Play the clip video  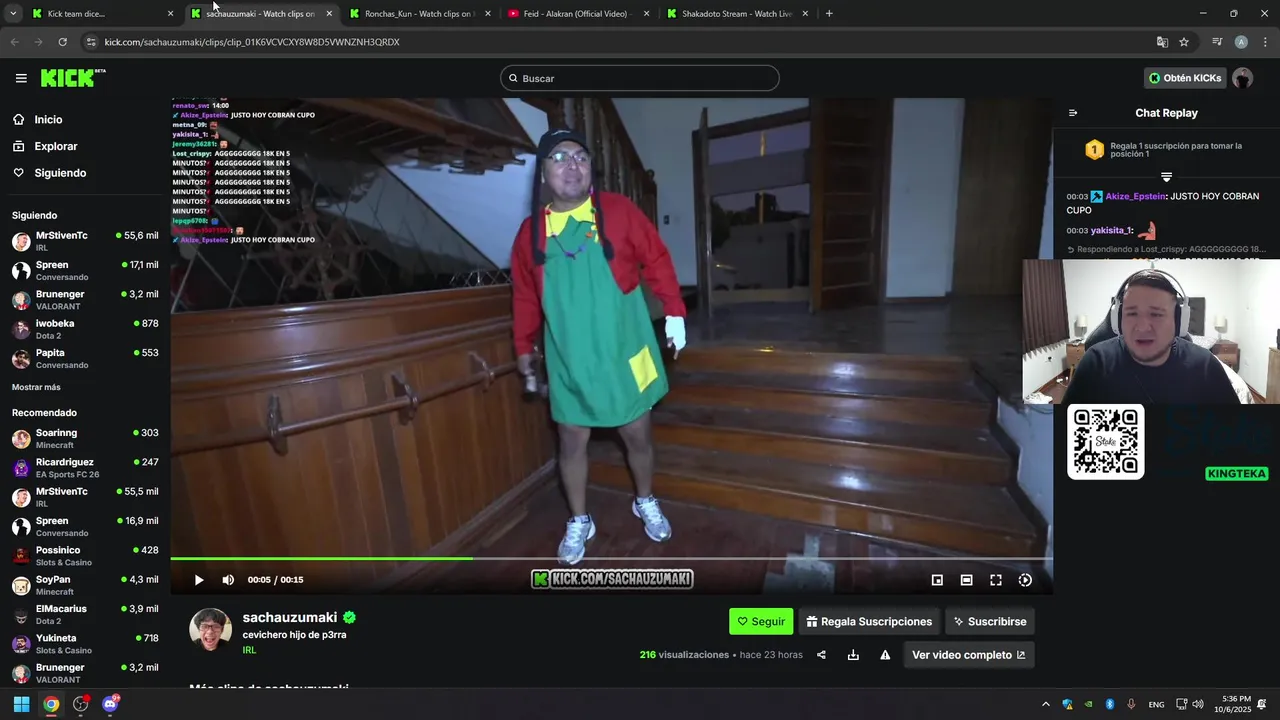click(199, 580)
